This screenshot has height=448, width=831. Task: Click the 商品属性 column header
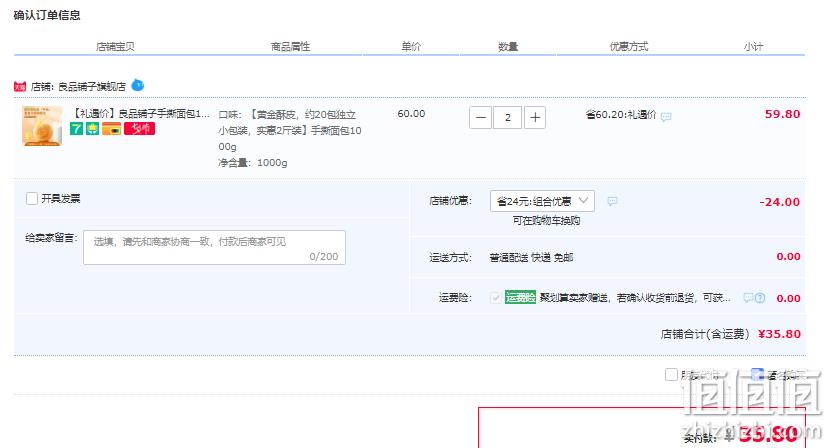point(290,47)
